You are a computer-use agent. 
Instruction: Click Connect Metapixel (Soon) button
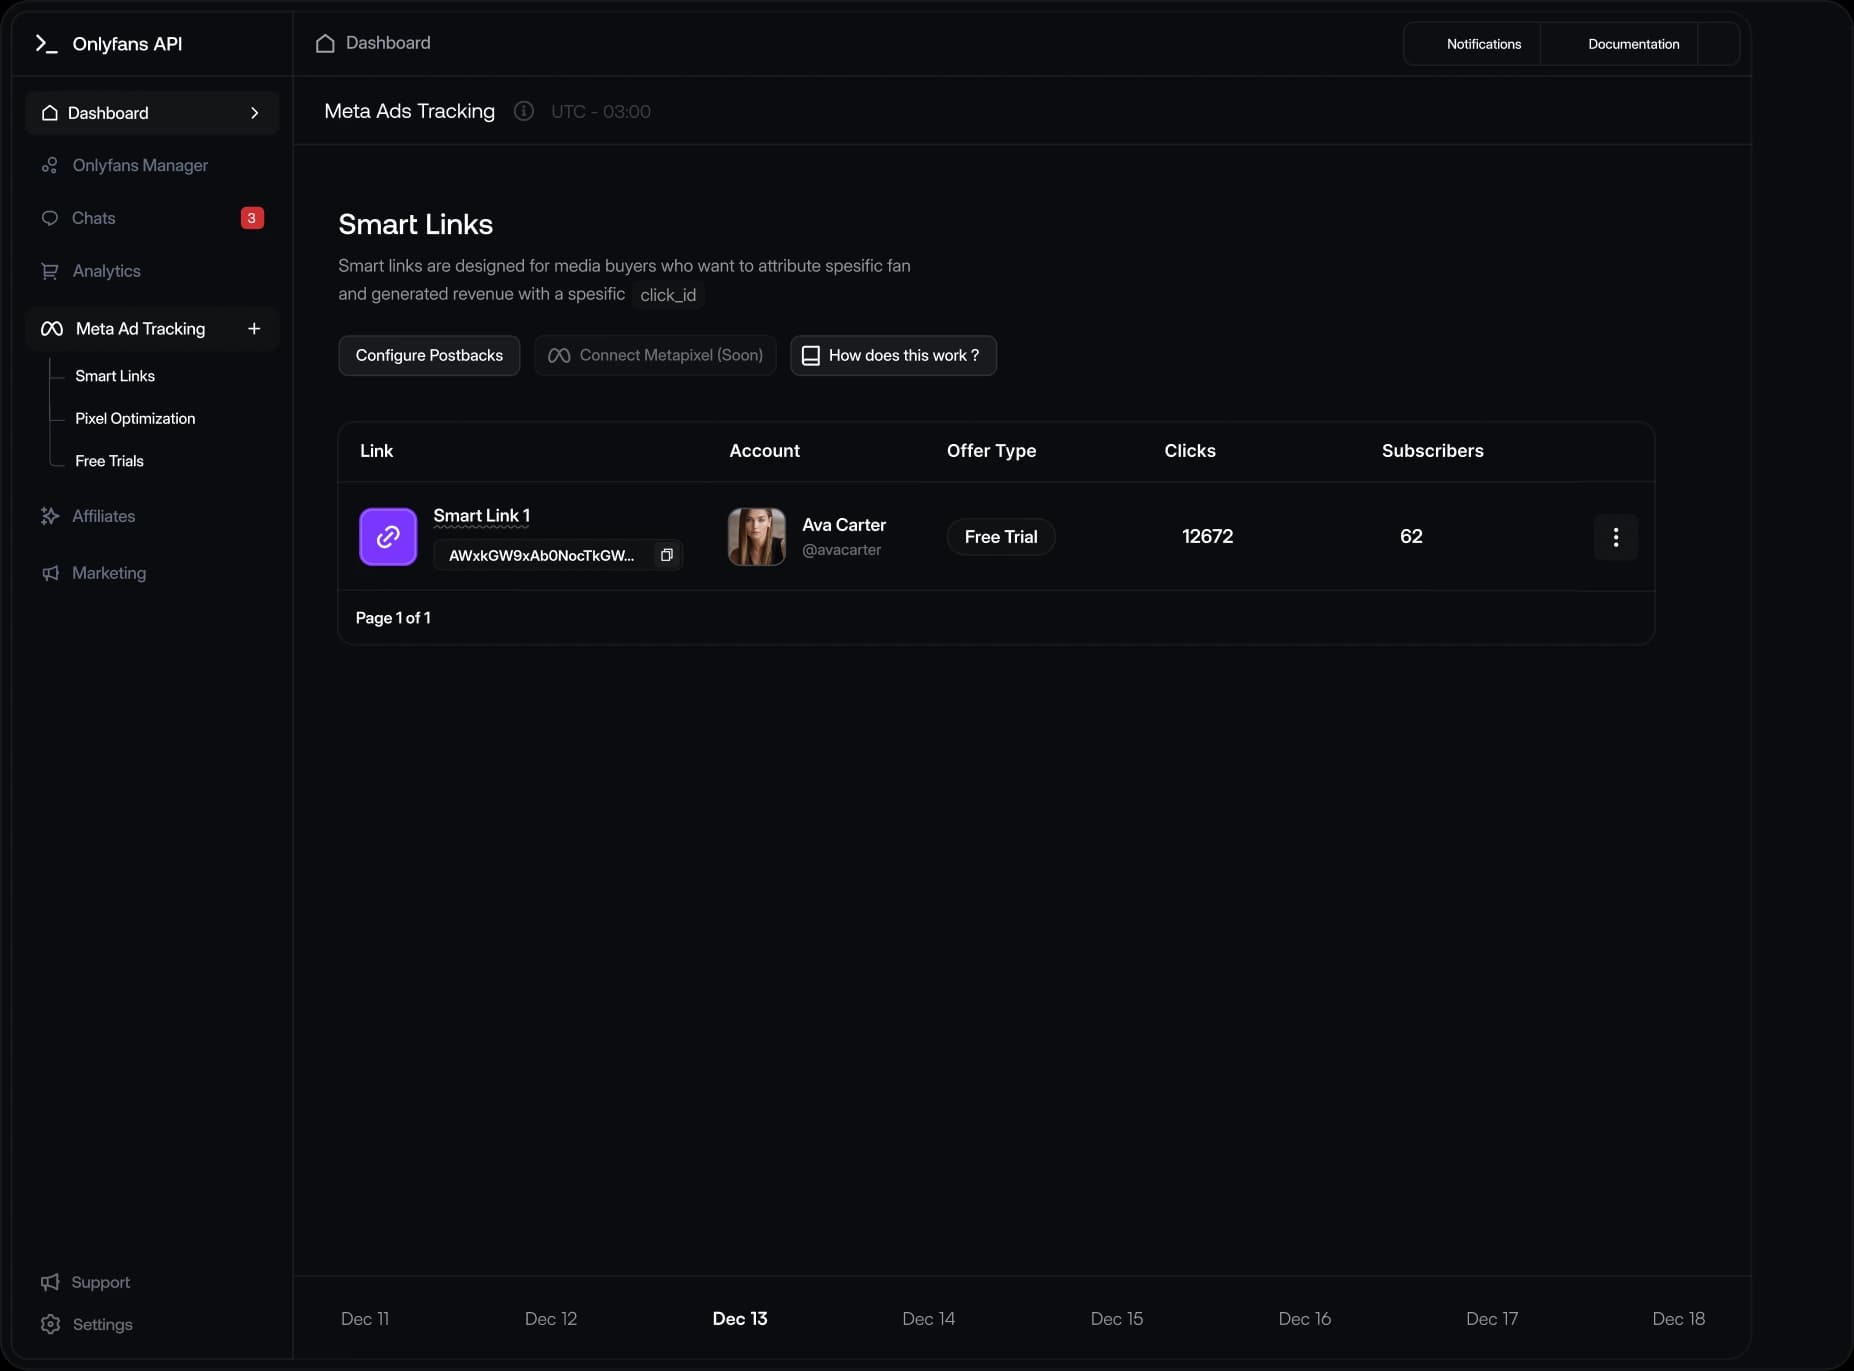(655, 356)
